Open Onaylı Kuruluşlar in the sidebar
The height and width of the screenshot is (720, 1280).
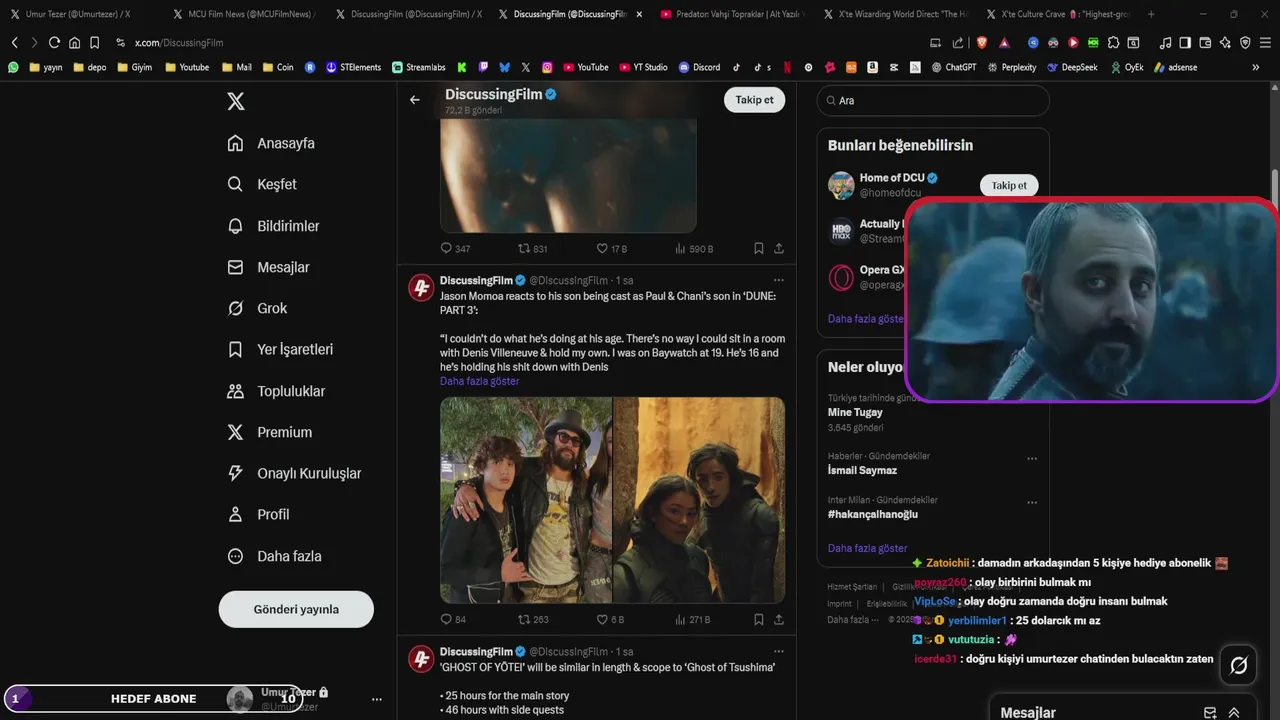pyautogui.click(x=294, y=473)
